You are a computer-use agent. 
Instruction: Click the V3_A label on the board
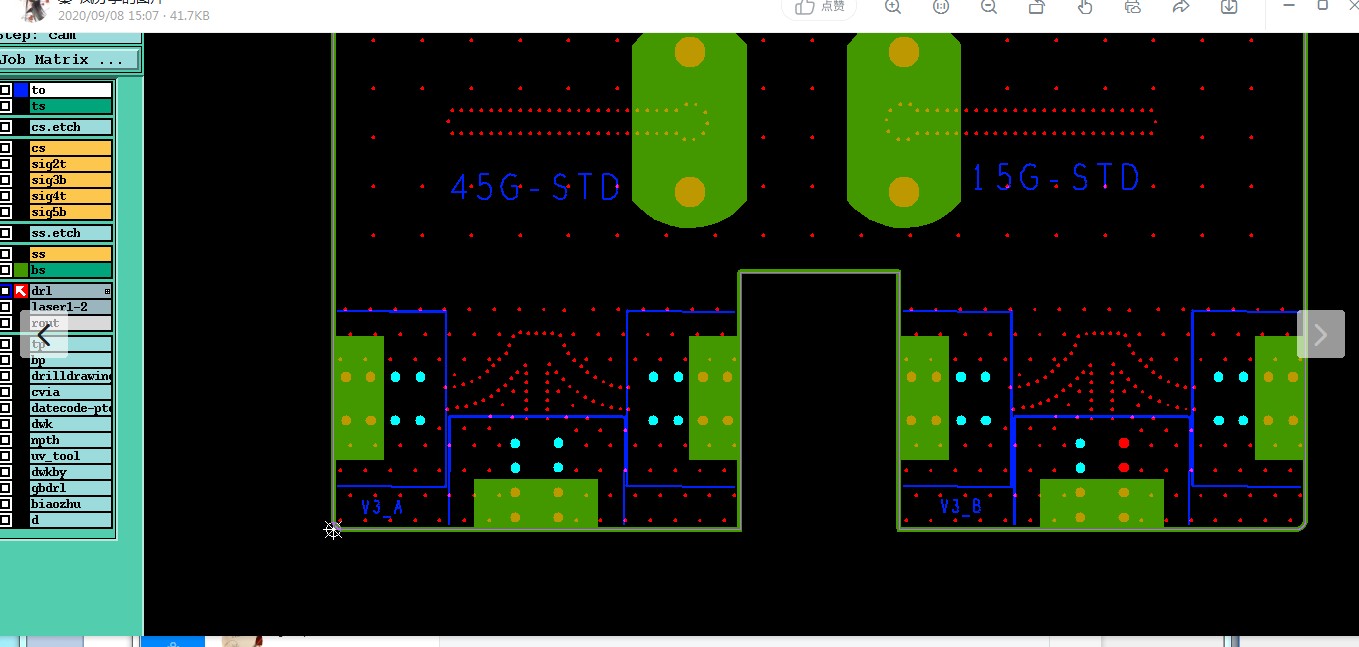pos(382,507)
